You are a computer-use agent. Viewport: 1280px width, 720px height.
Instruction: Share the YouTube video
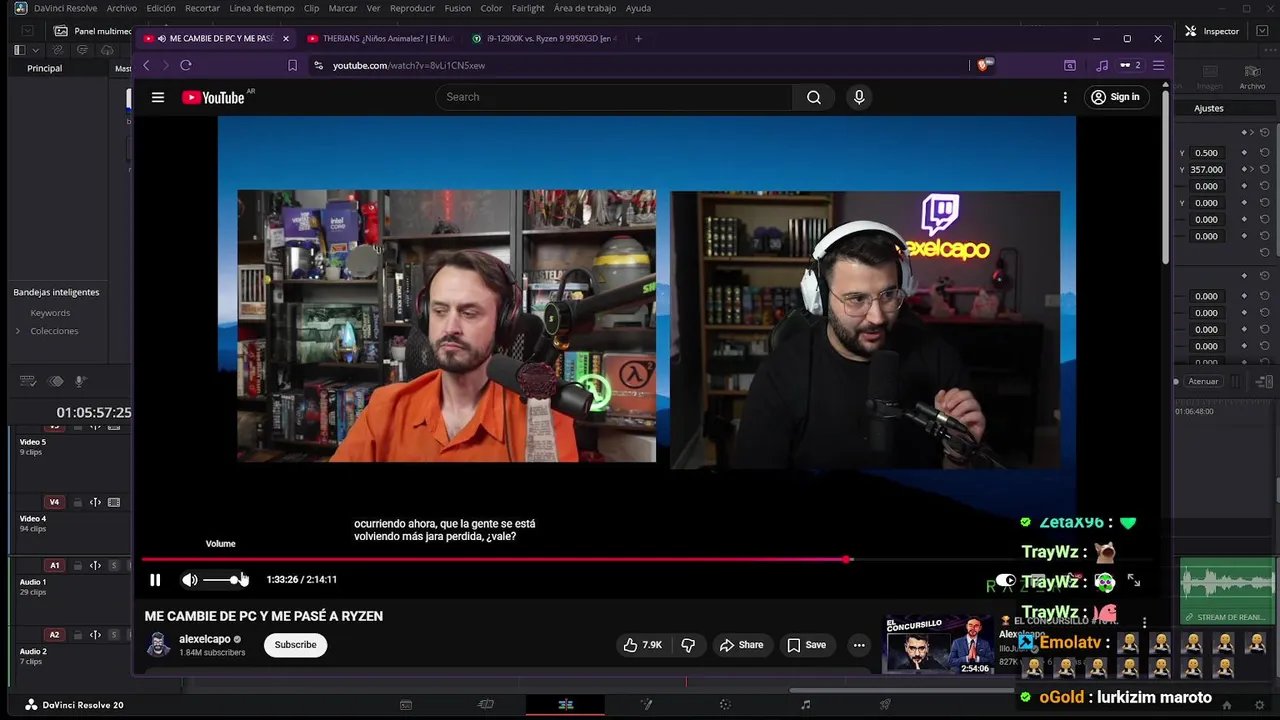pyautogui.click(x=741, y=645)
